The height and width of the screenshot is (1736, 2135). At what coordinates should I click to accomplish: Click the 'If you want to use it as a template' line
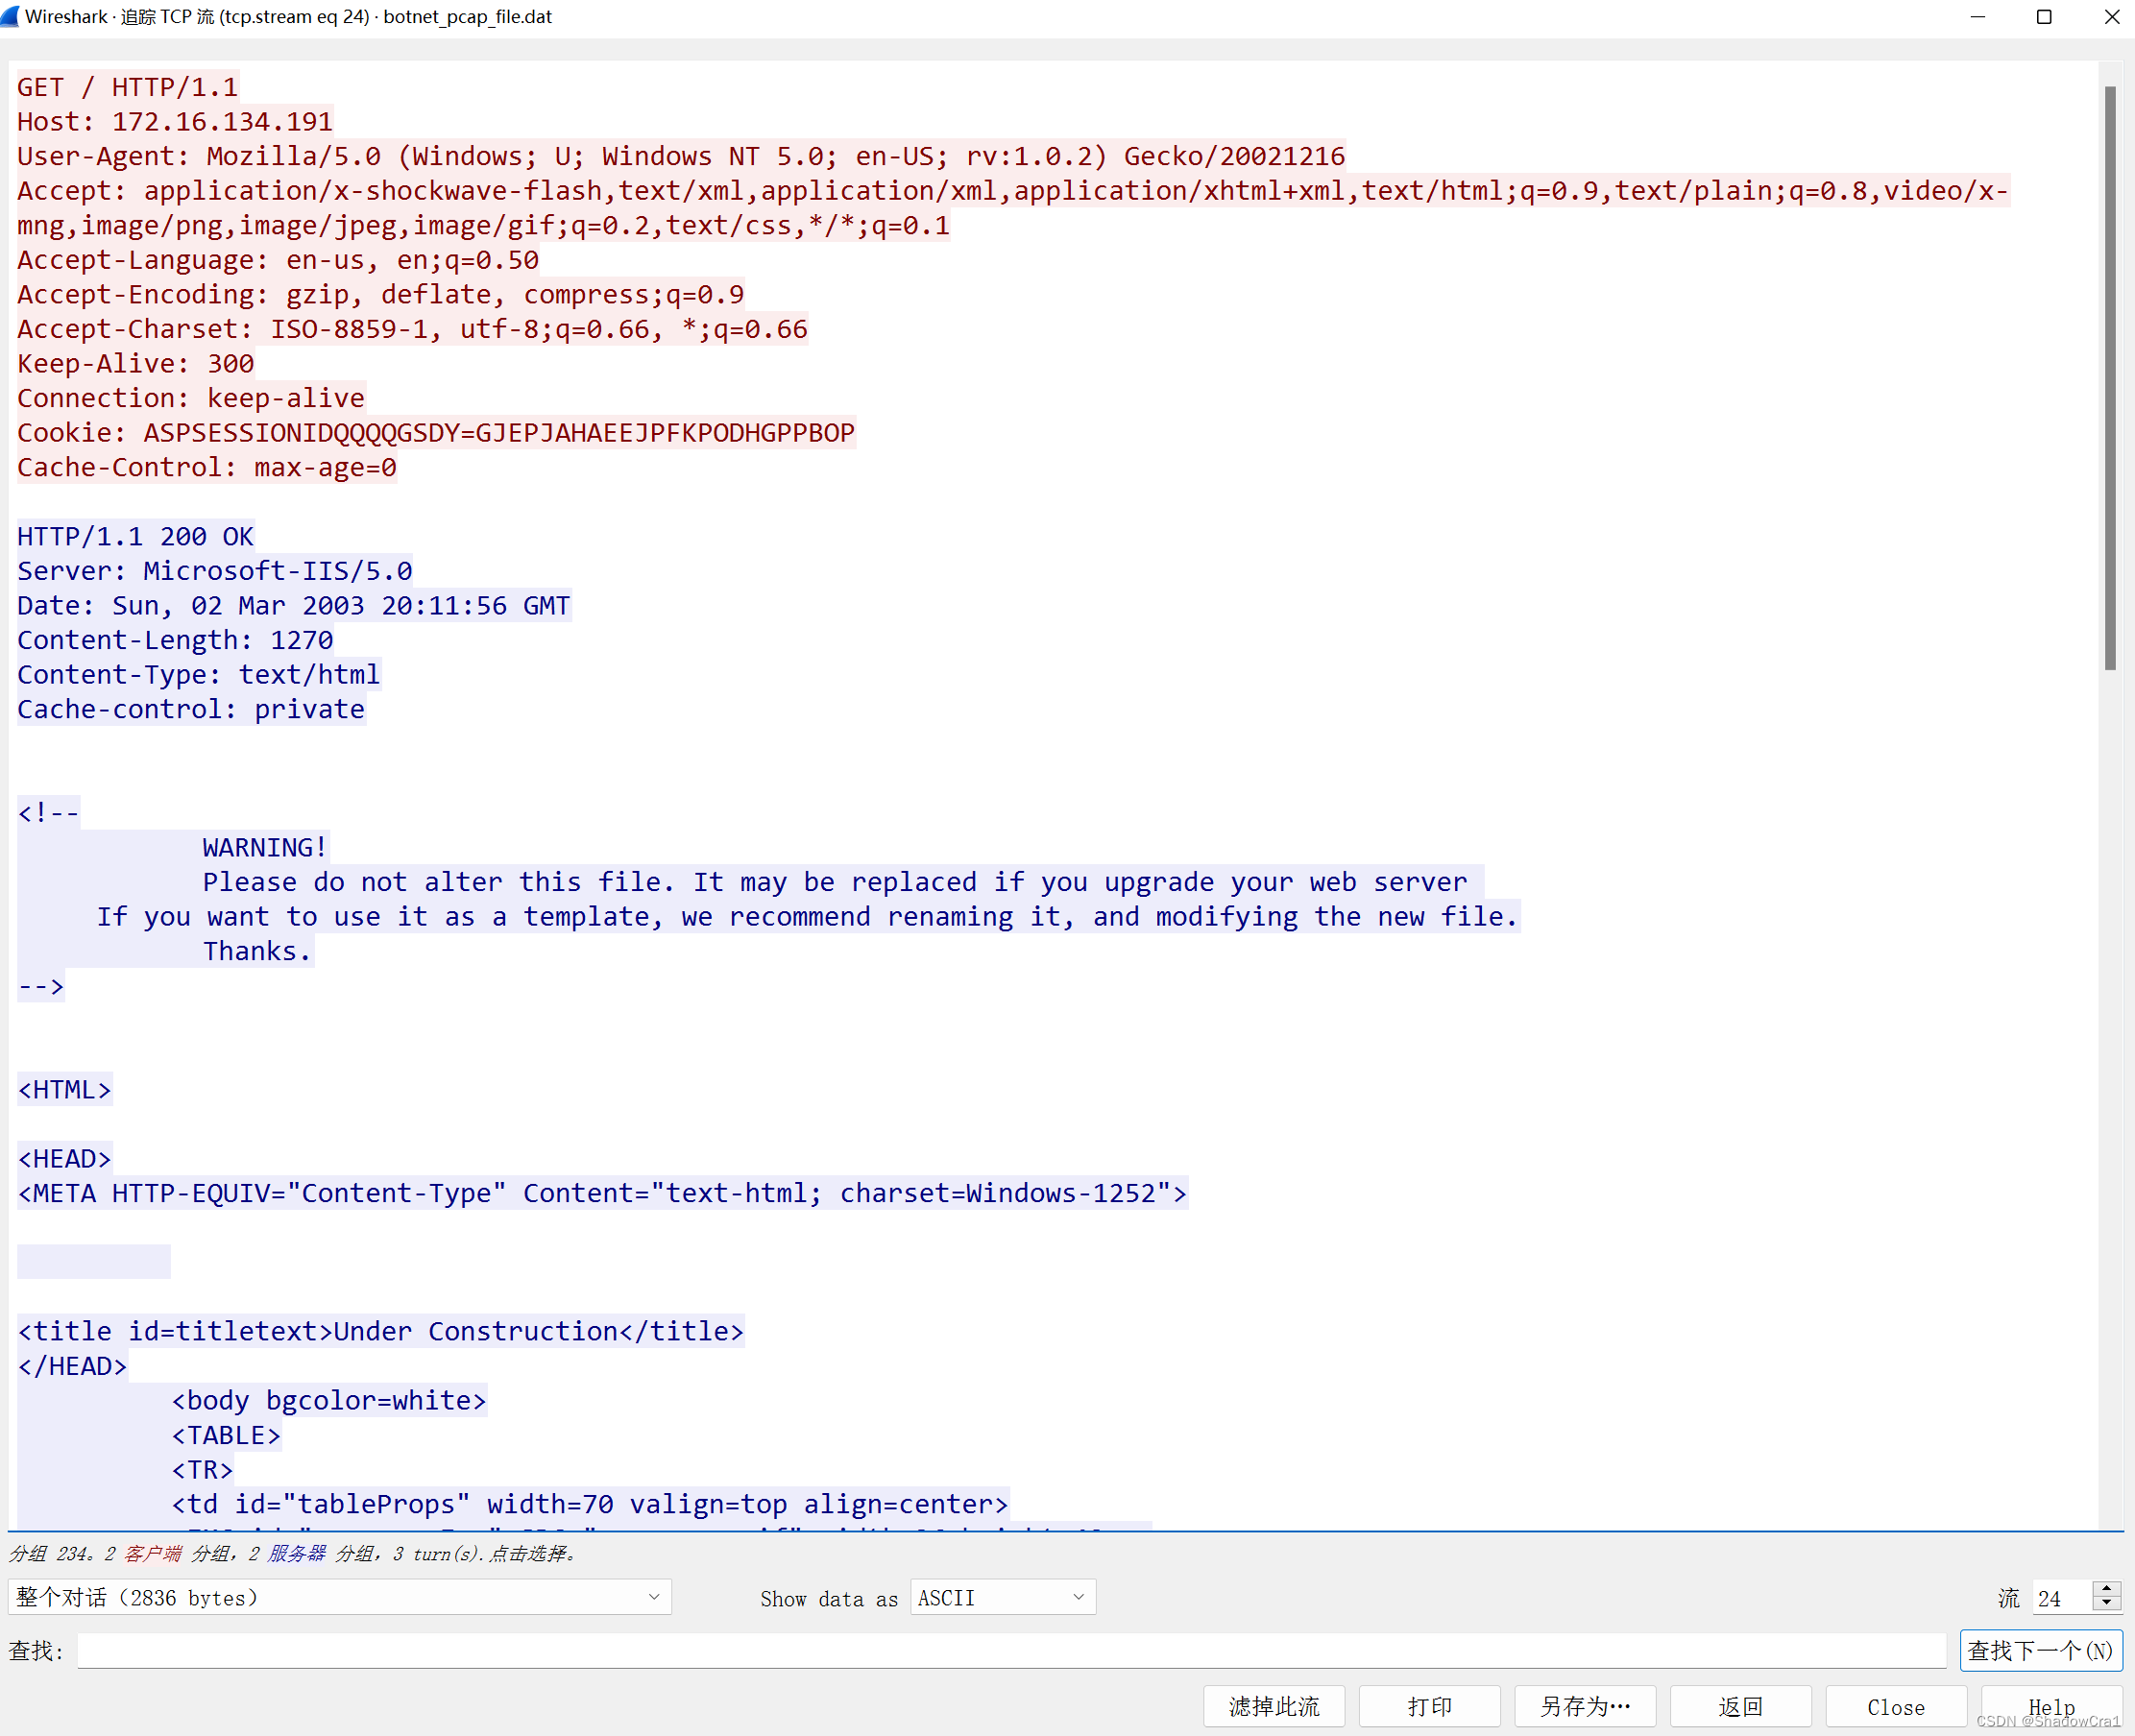tap(808, 916)
